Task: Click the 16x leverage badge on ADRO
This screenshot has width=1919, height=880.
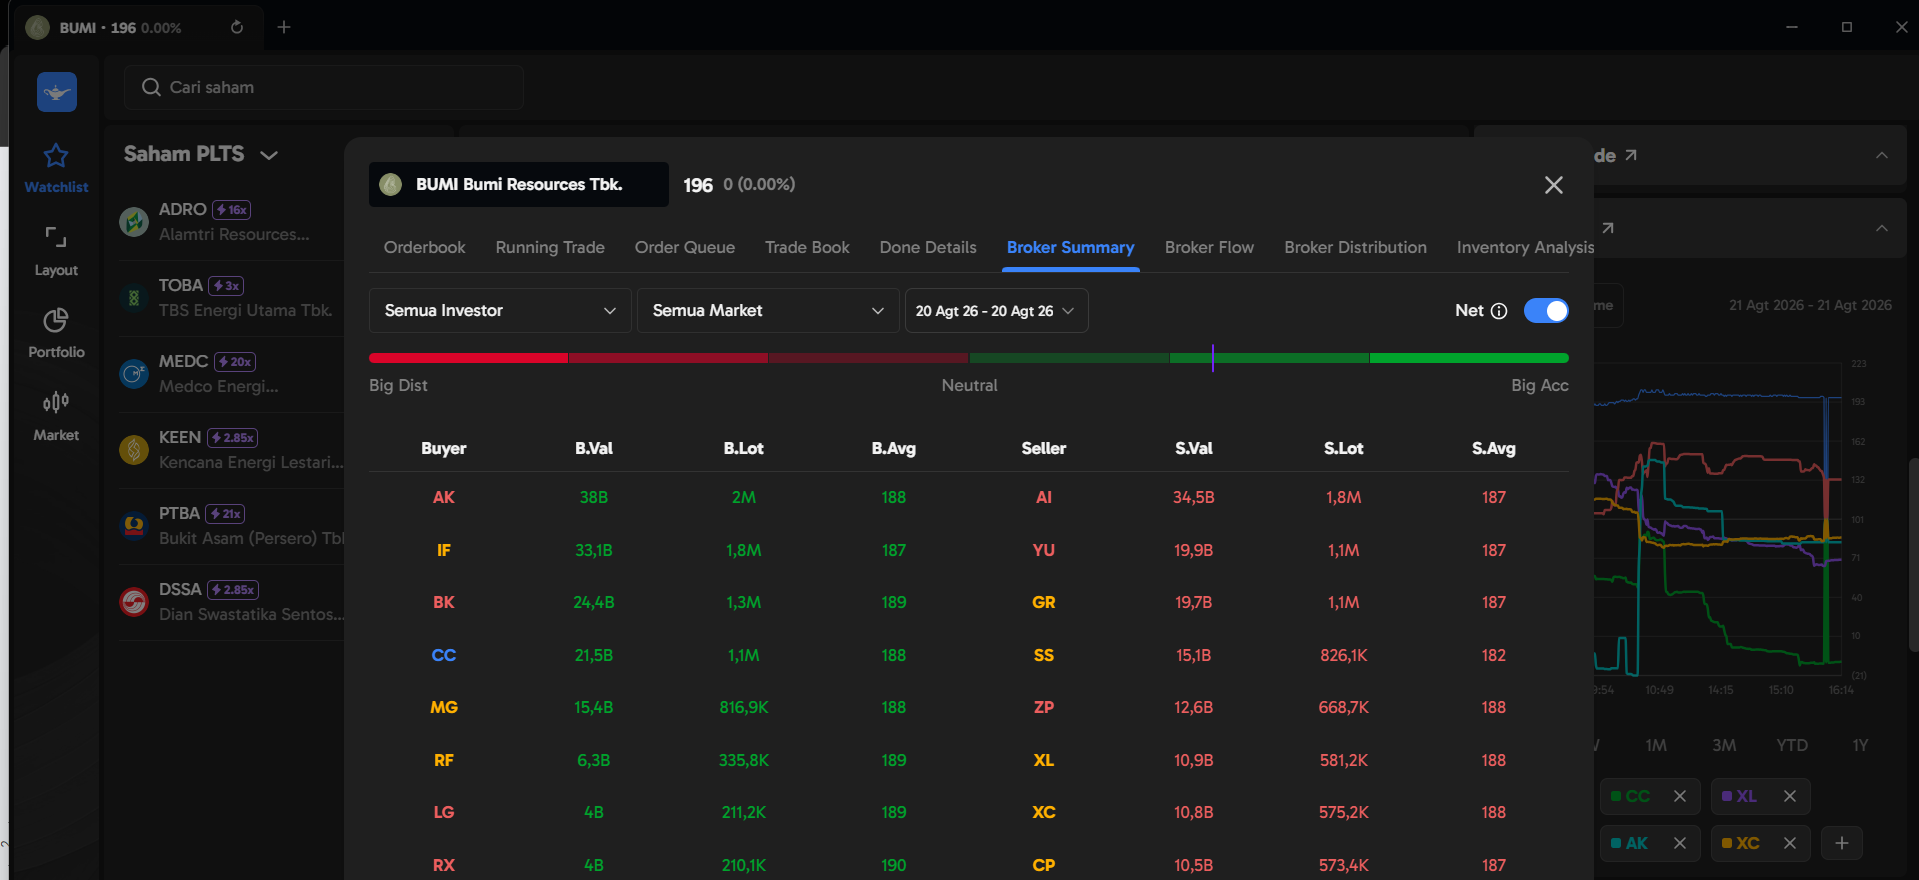Action: (x=231, y=210)
